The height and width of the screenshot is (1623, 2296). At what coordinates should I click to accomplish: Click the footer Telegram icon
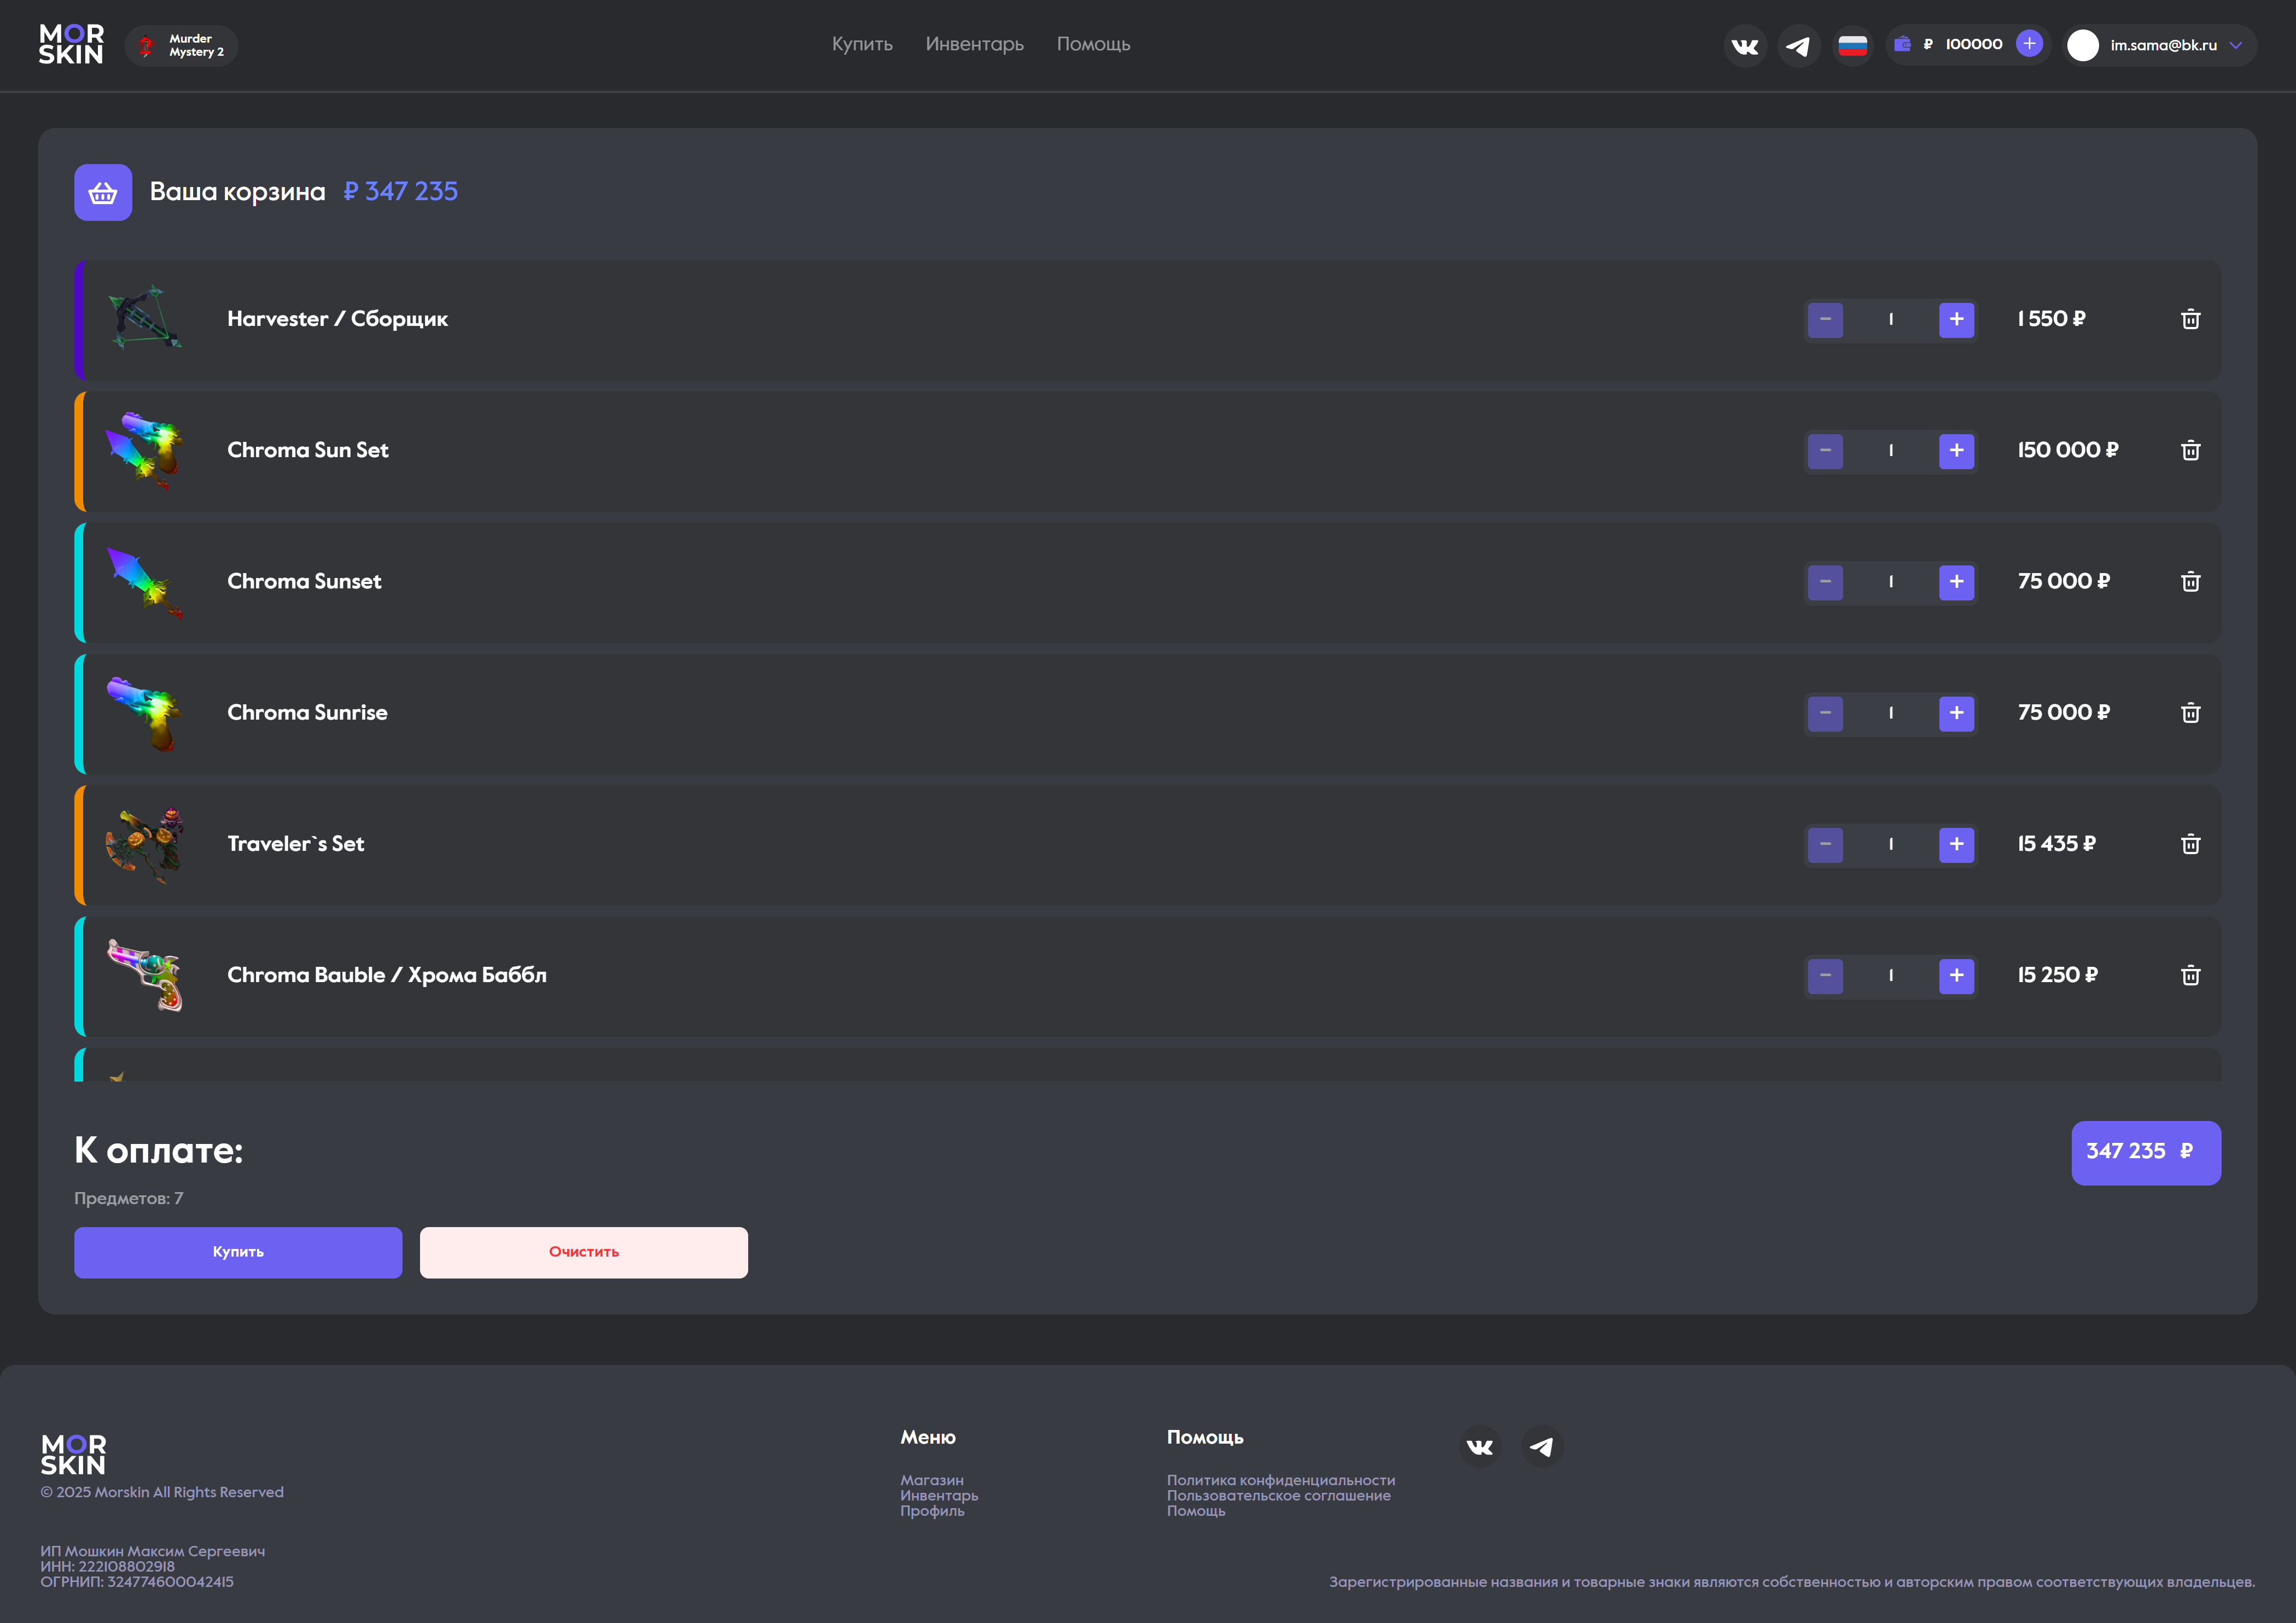click(1541, 1447)
